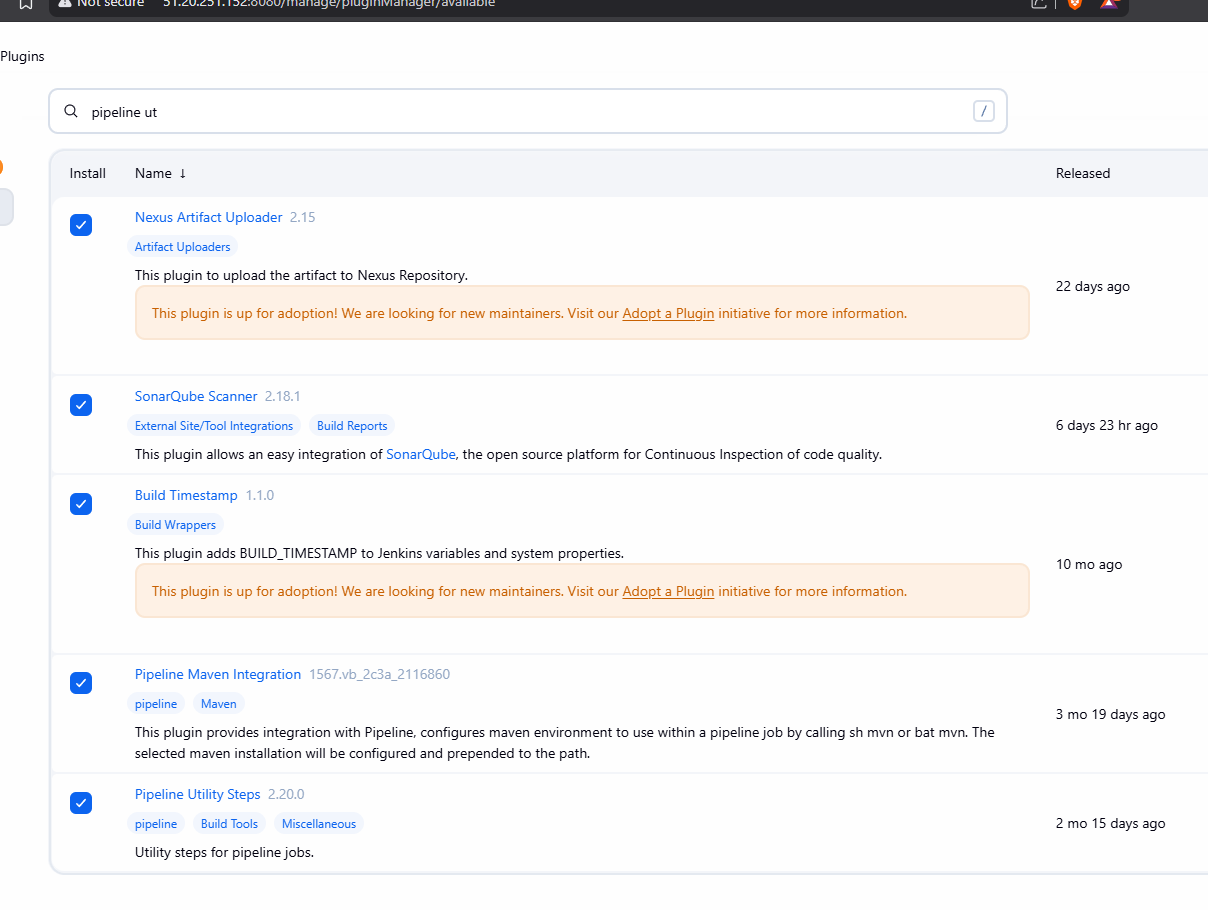Click pipeline tag under Pipeline Maven Integration
This screenshot has width=1208, height=910.
156,704
